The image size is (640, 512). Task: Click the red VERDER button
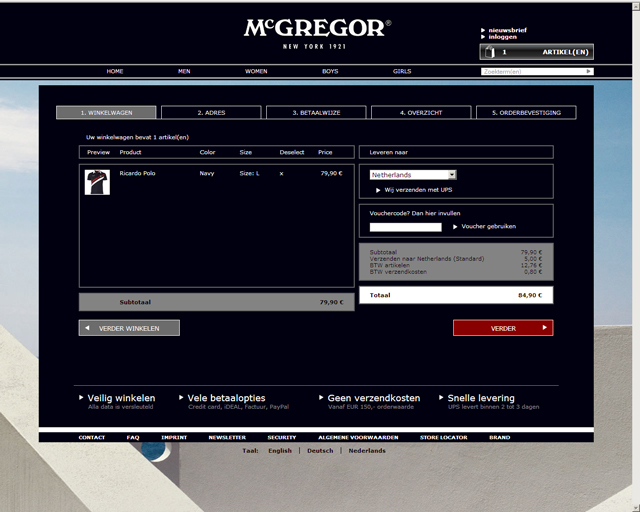503,328
